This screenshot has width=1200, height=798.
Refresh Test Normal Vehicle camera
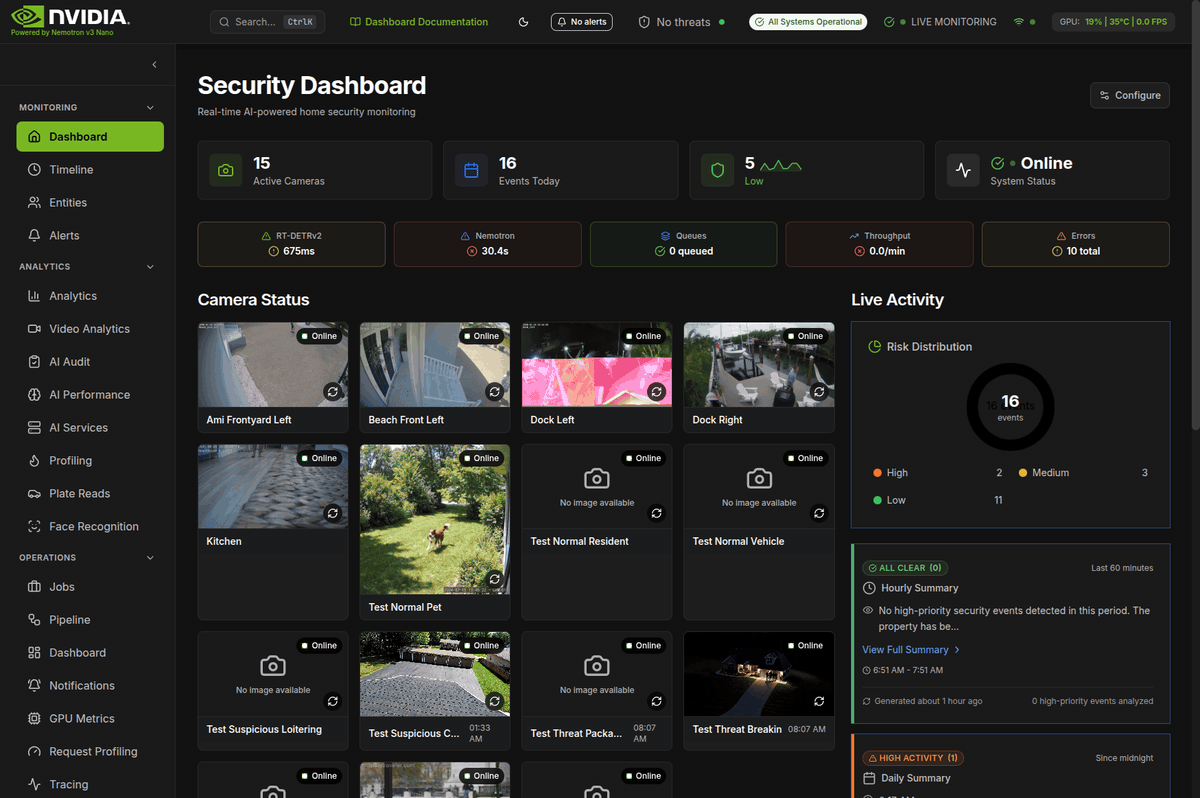coord(819,513)
